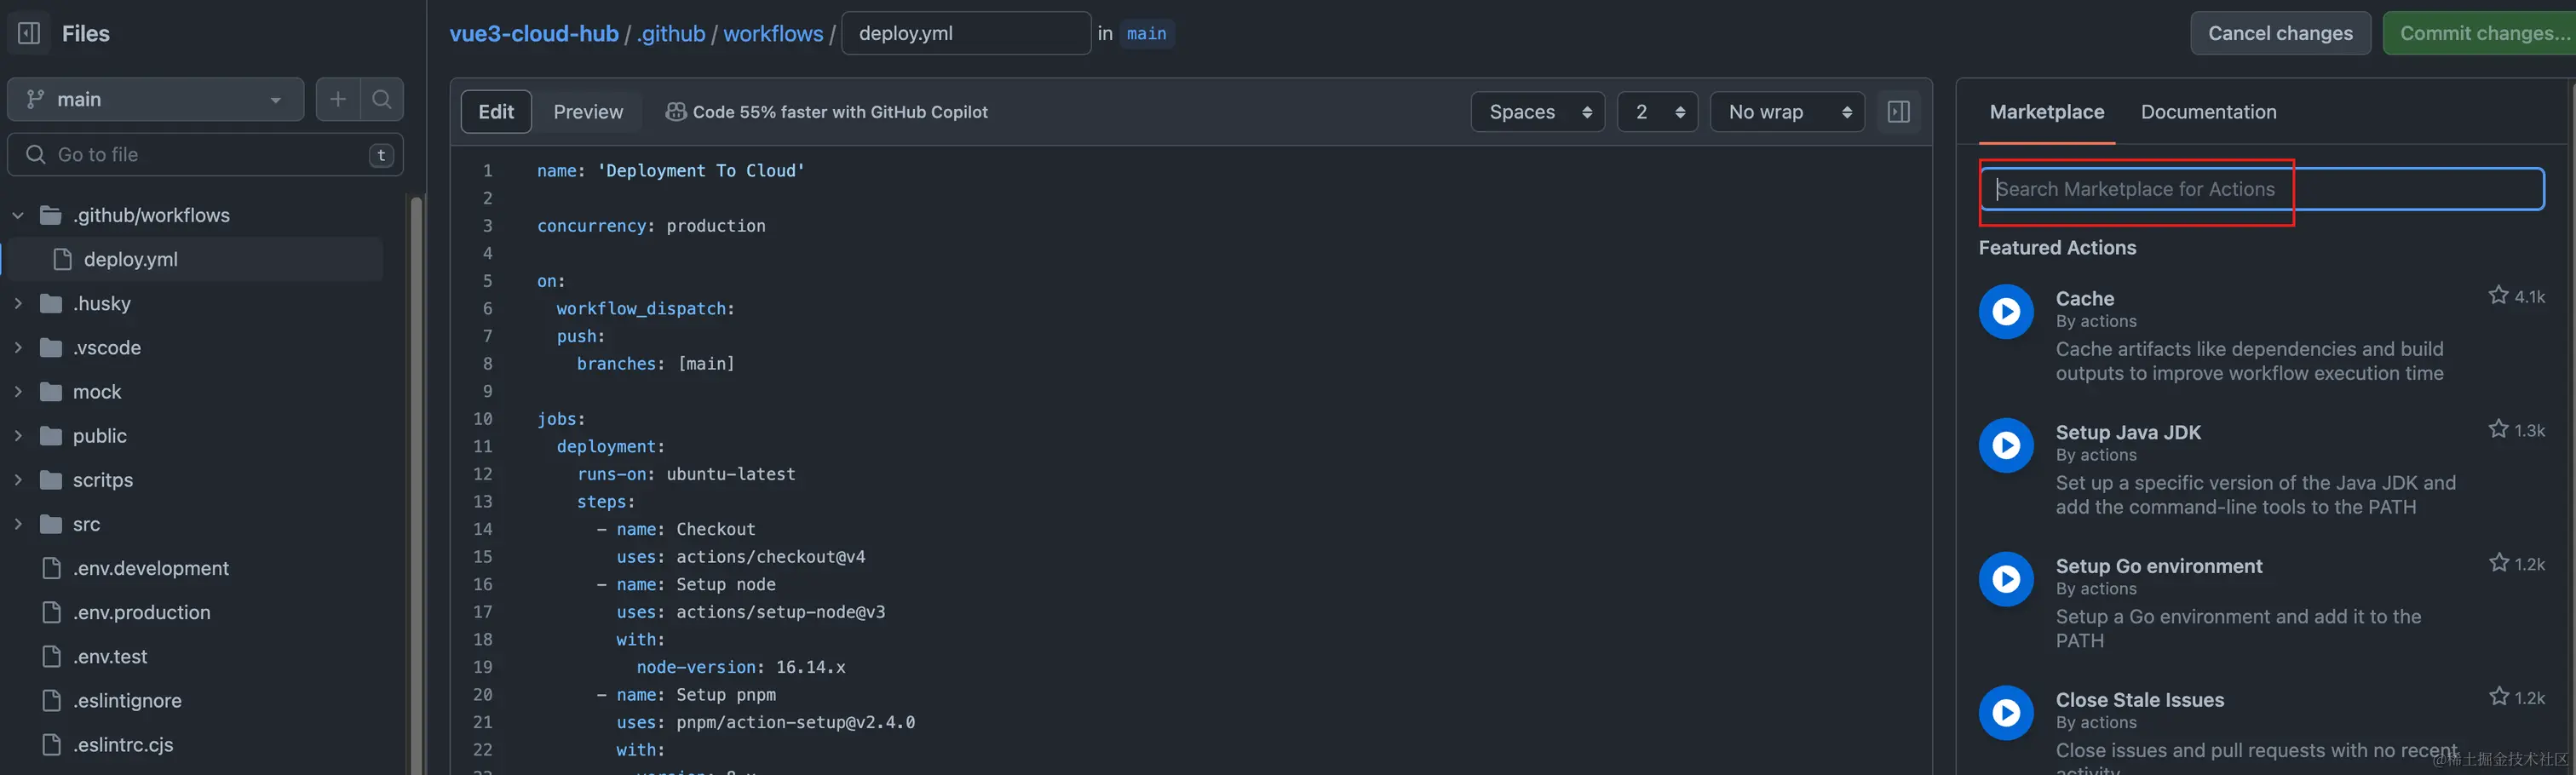Open the main branch selector dropdown

(x=156, y=99)
